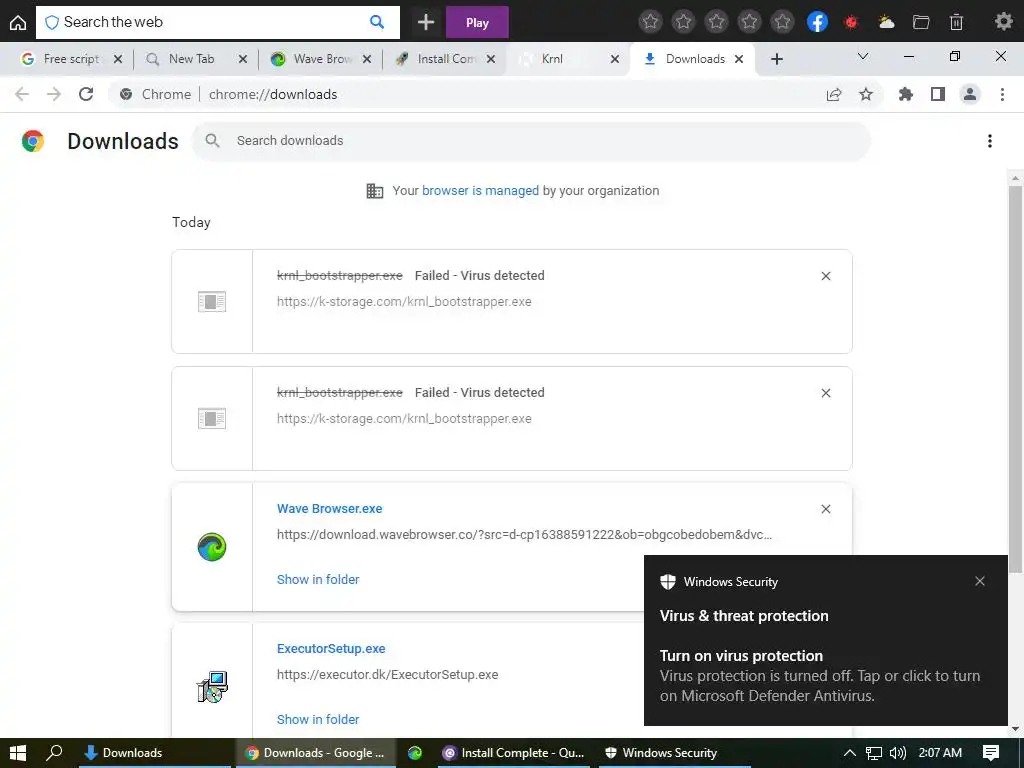Close the Krnl tab
1024x768 pixels.
pyautogui.click(x=615, y=59)
